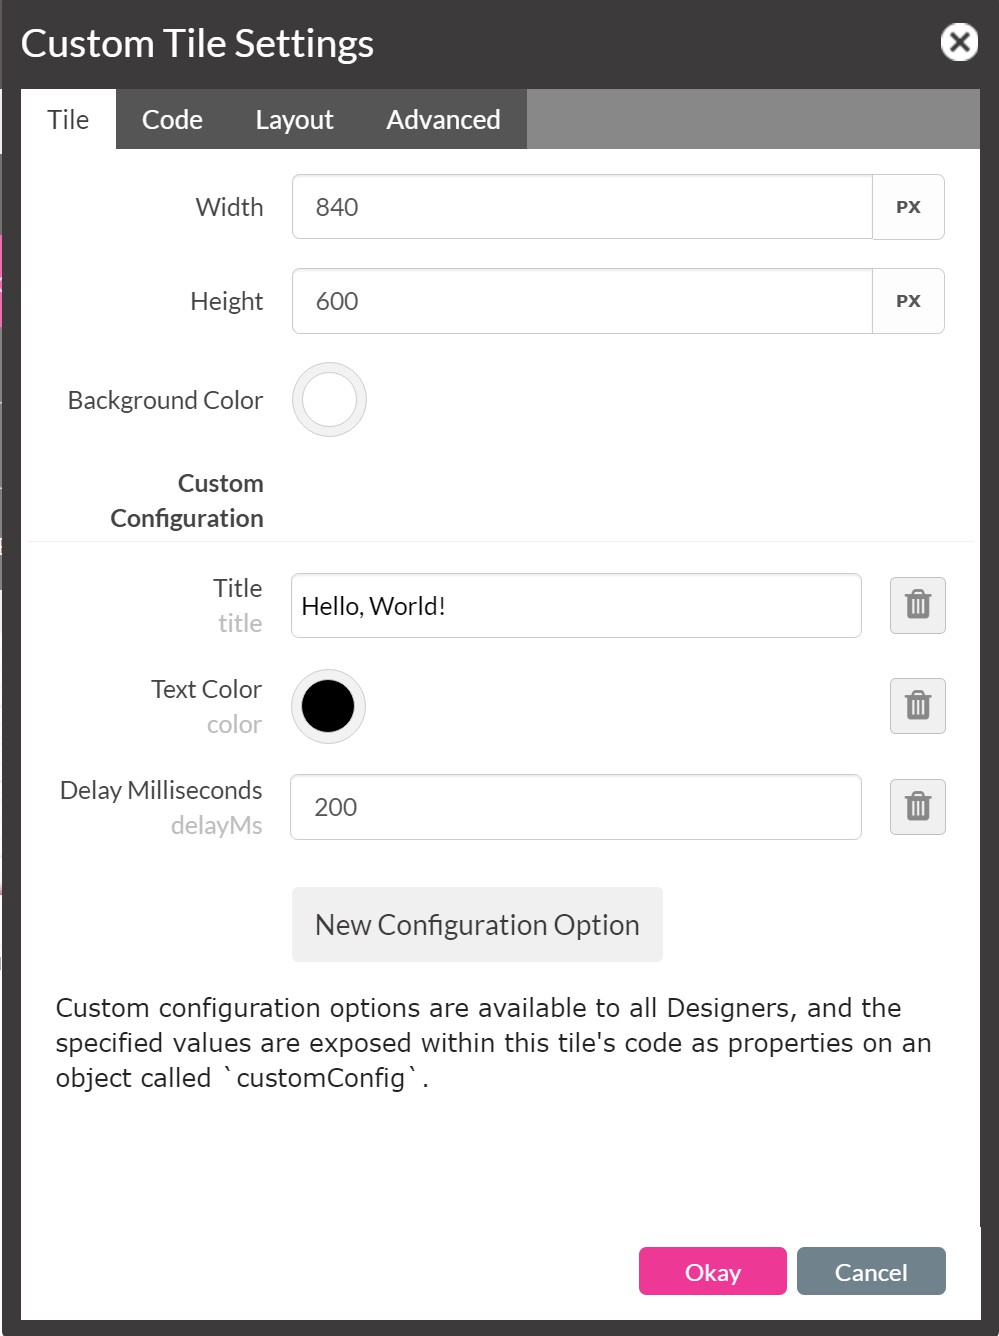Open the Background Color picker swatch

(329, 400)
